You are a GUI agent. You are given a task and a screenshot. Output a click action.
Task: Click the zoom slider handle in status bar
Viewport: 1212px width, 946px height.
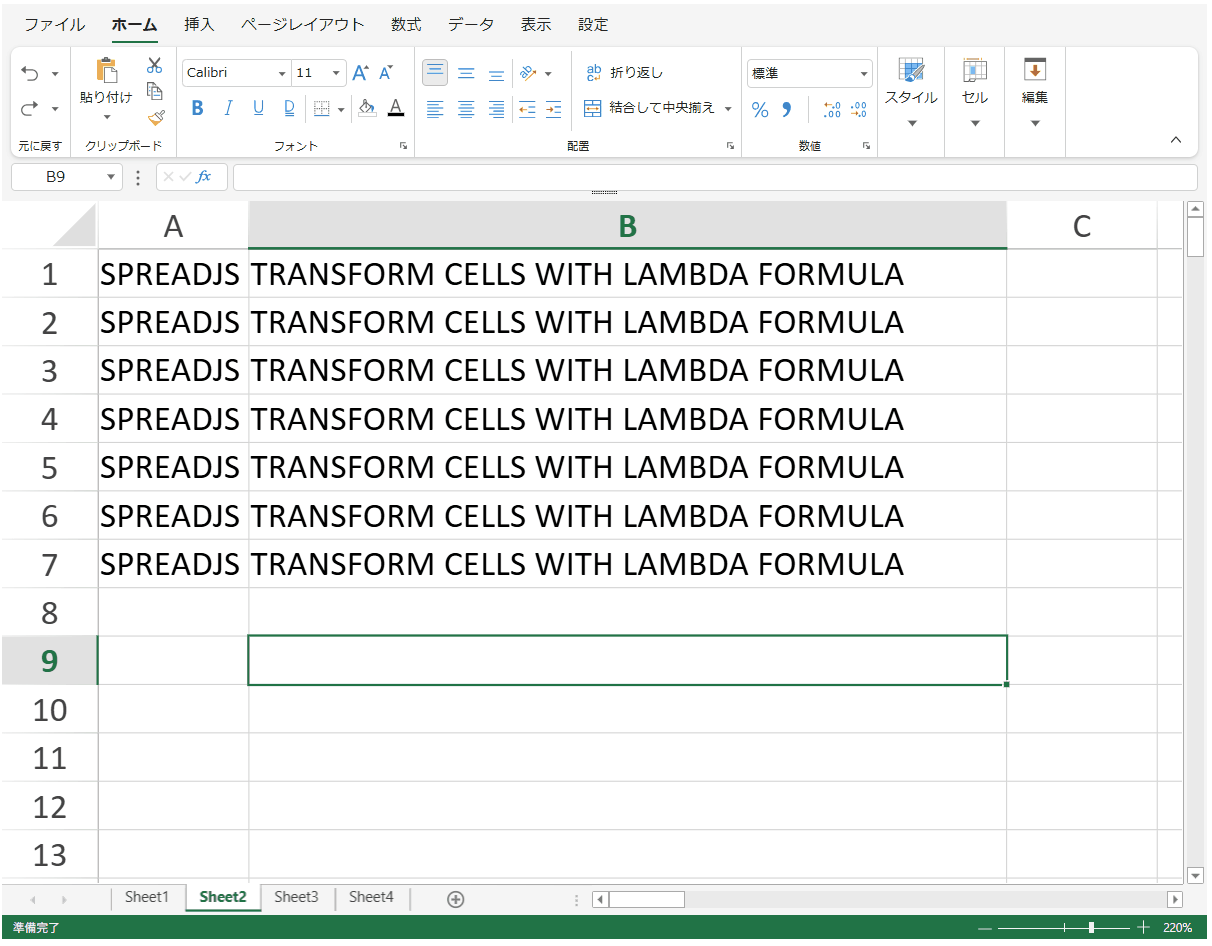click(x=1091, y=928)
